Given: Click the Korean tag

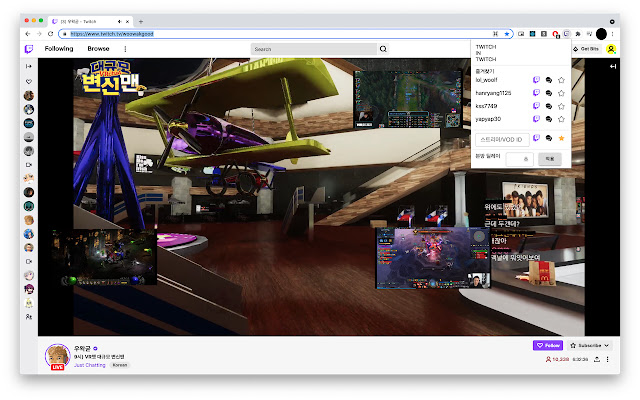Looking at the screenshot, I should tap(120, 365).
